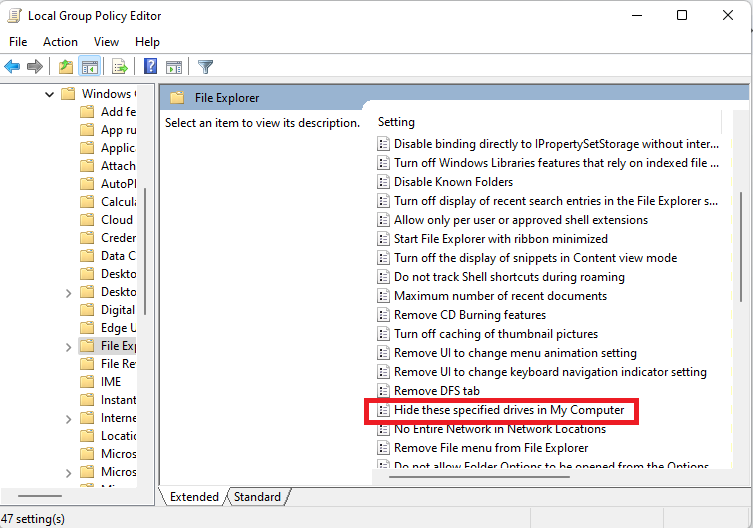The image size is (753, 528).
Task: Click policy icon beside Disable Known Folders
Action: (x=383, y=182)
